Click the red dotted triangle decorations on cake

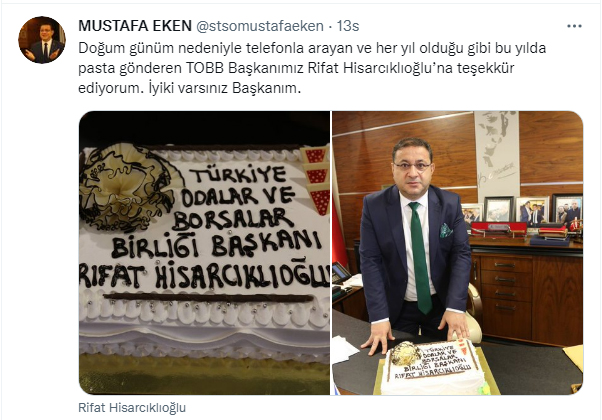tap(317, 180)
